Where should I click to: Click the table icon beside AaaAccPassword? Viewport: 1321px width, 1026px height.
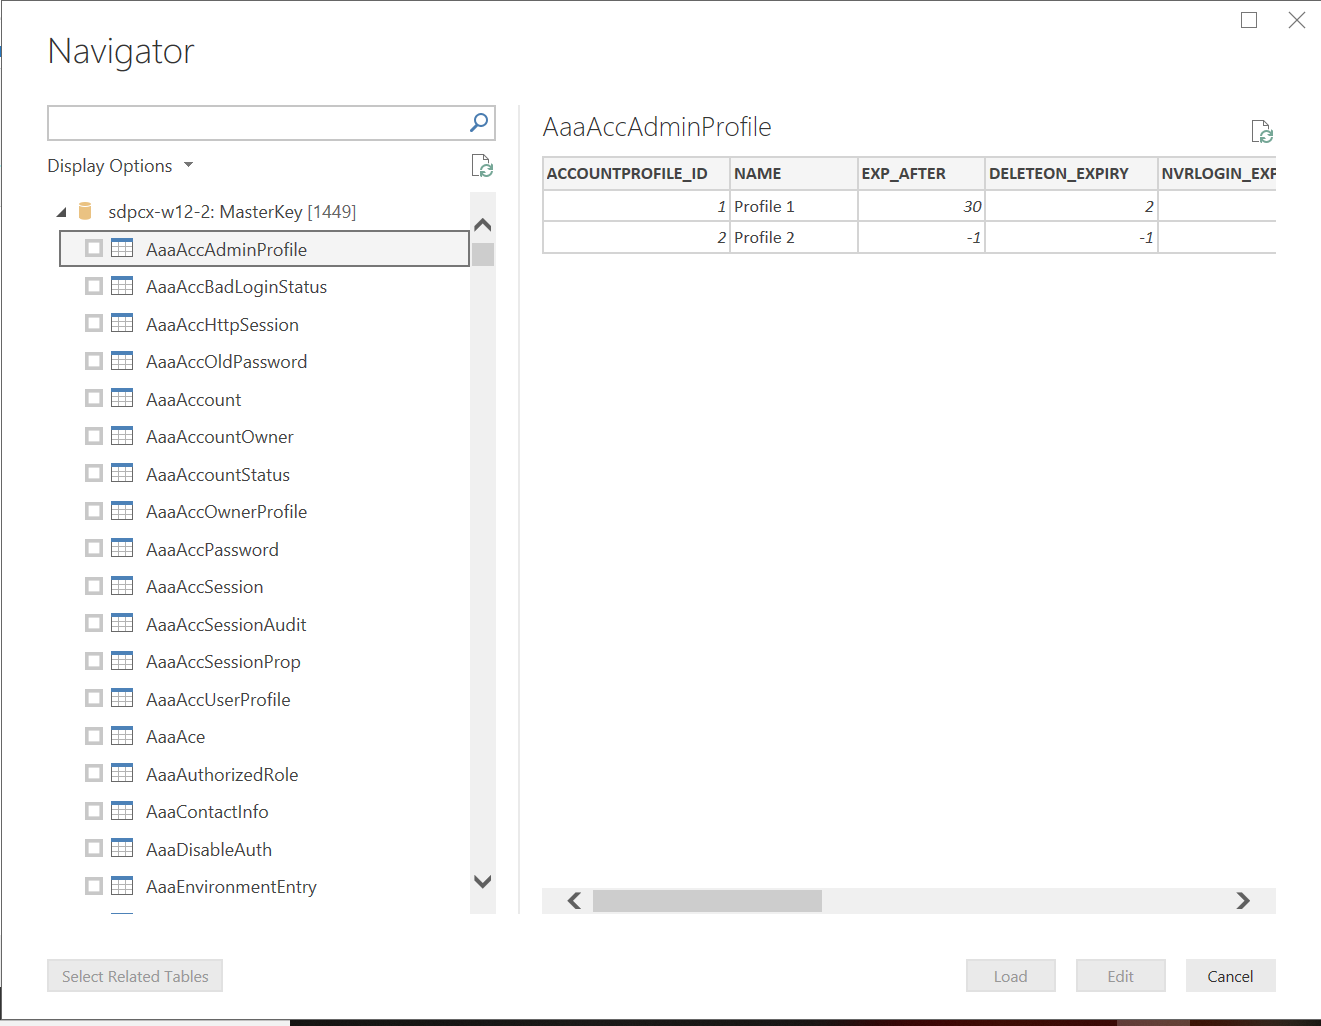[x=122, y=548]
